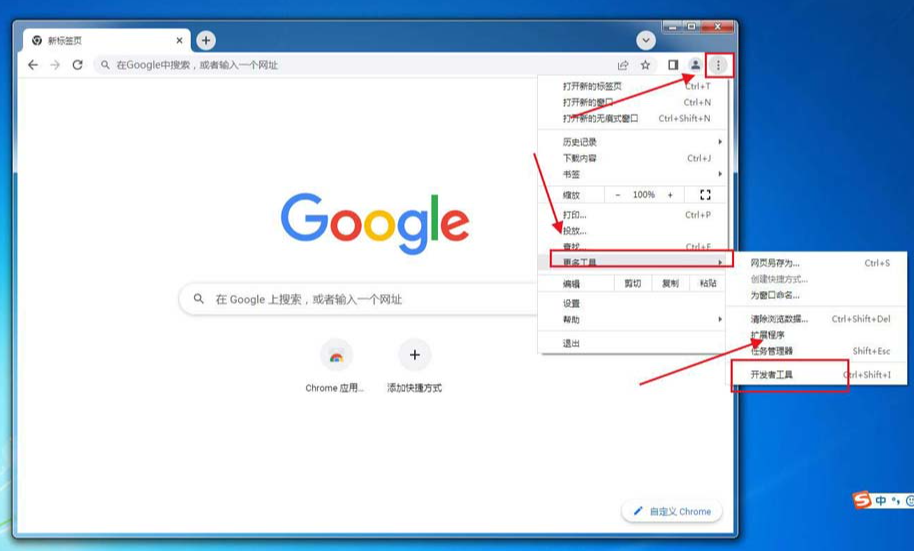Viewport: 914px width, 551px height.
Task: Select the 新标签页 tab
Action: point(107,40)
